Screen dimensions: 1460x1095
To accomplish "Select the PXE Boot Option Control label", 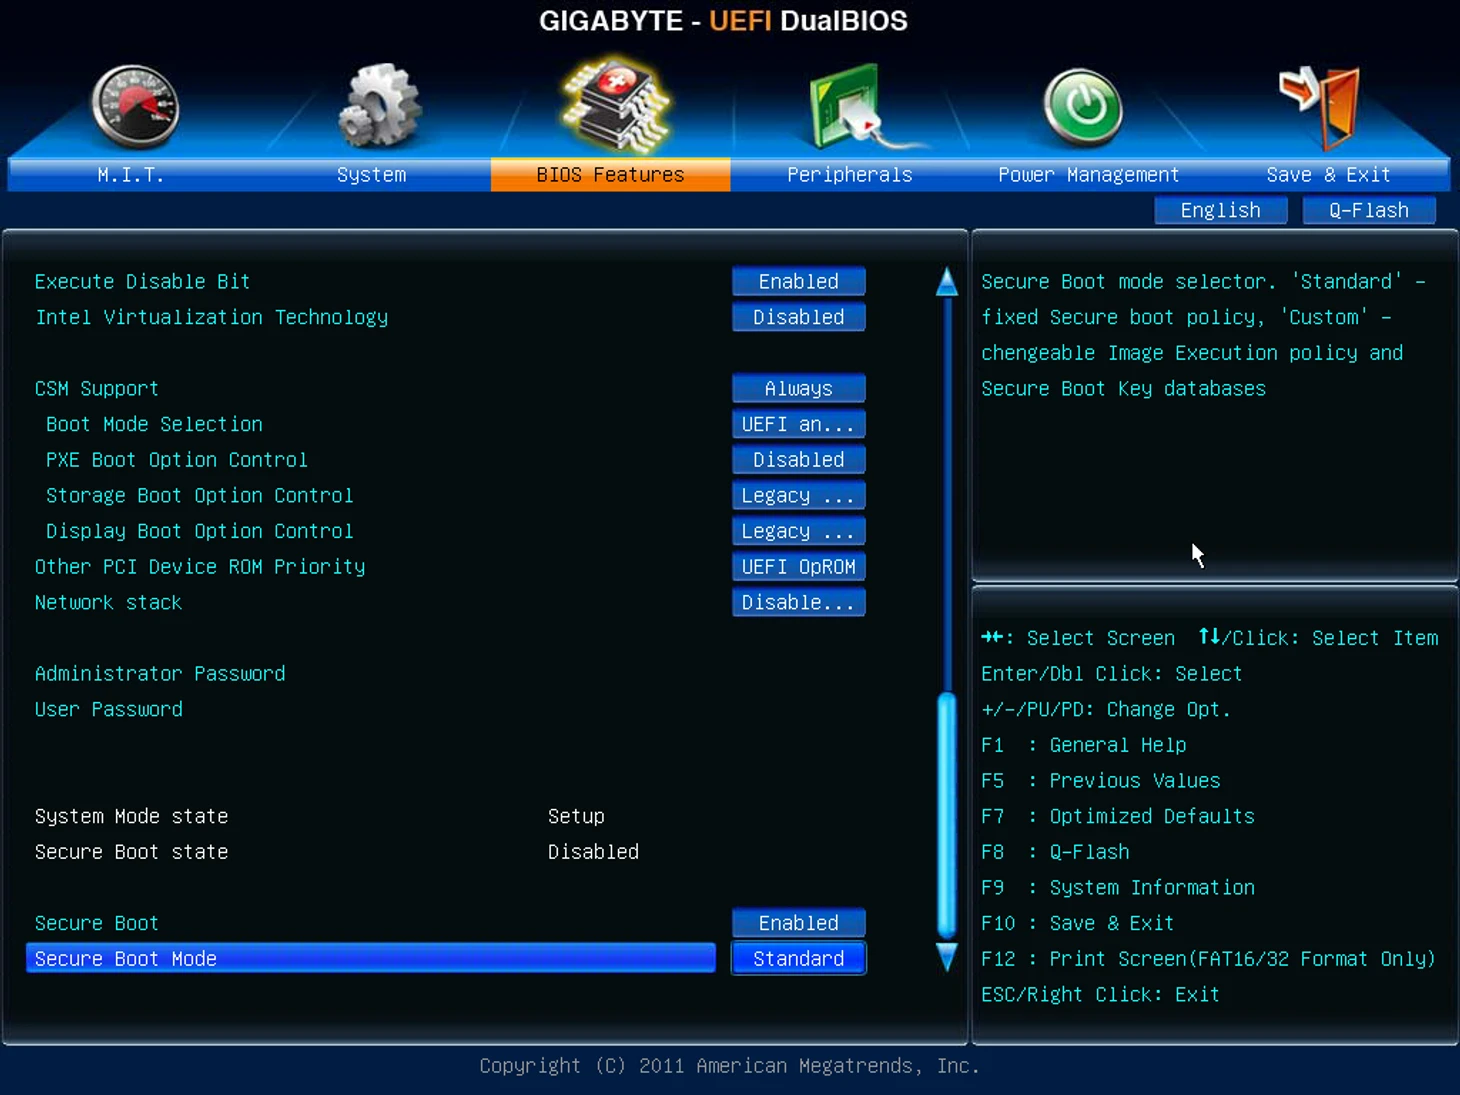I will [x=176, y=460].
